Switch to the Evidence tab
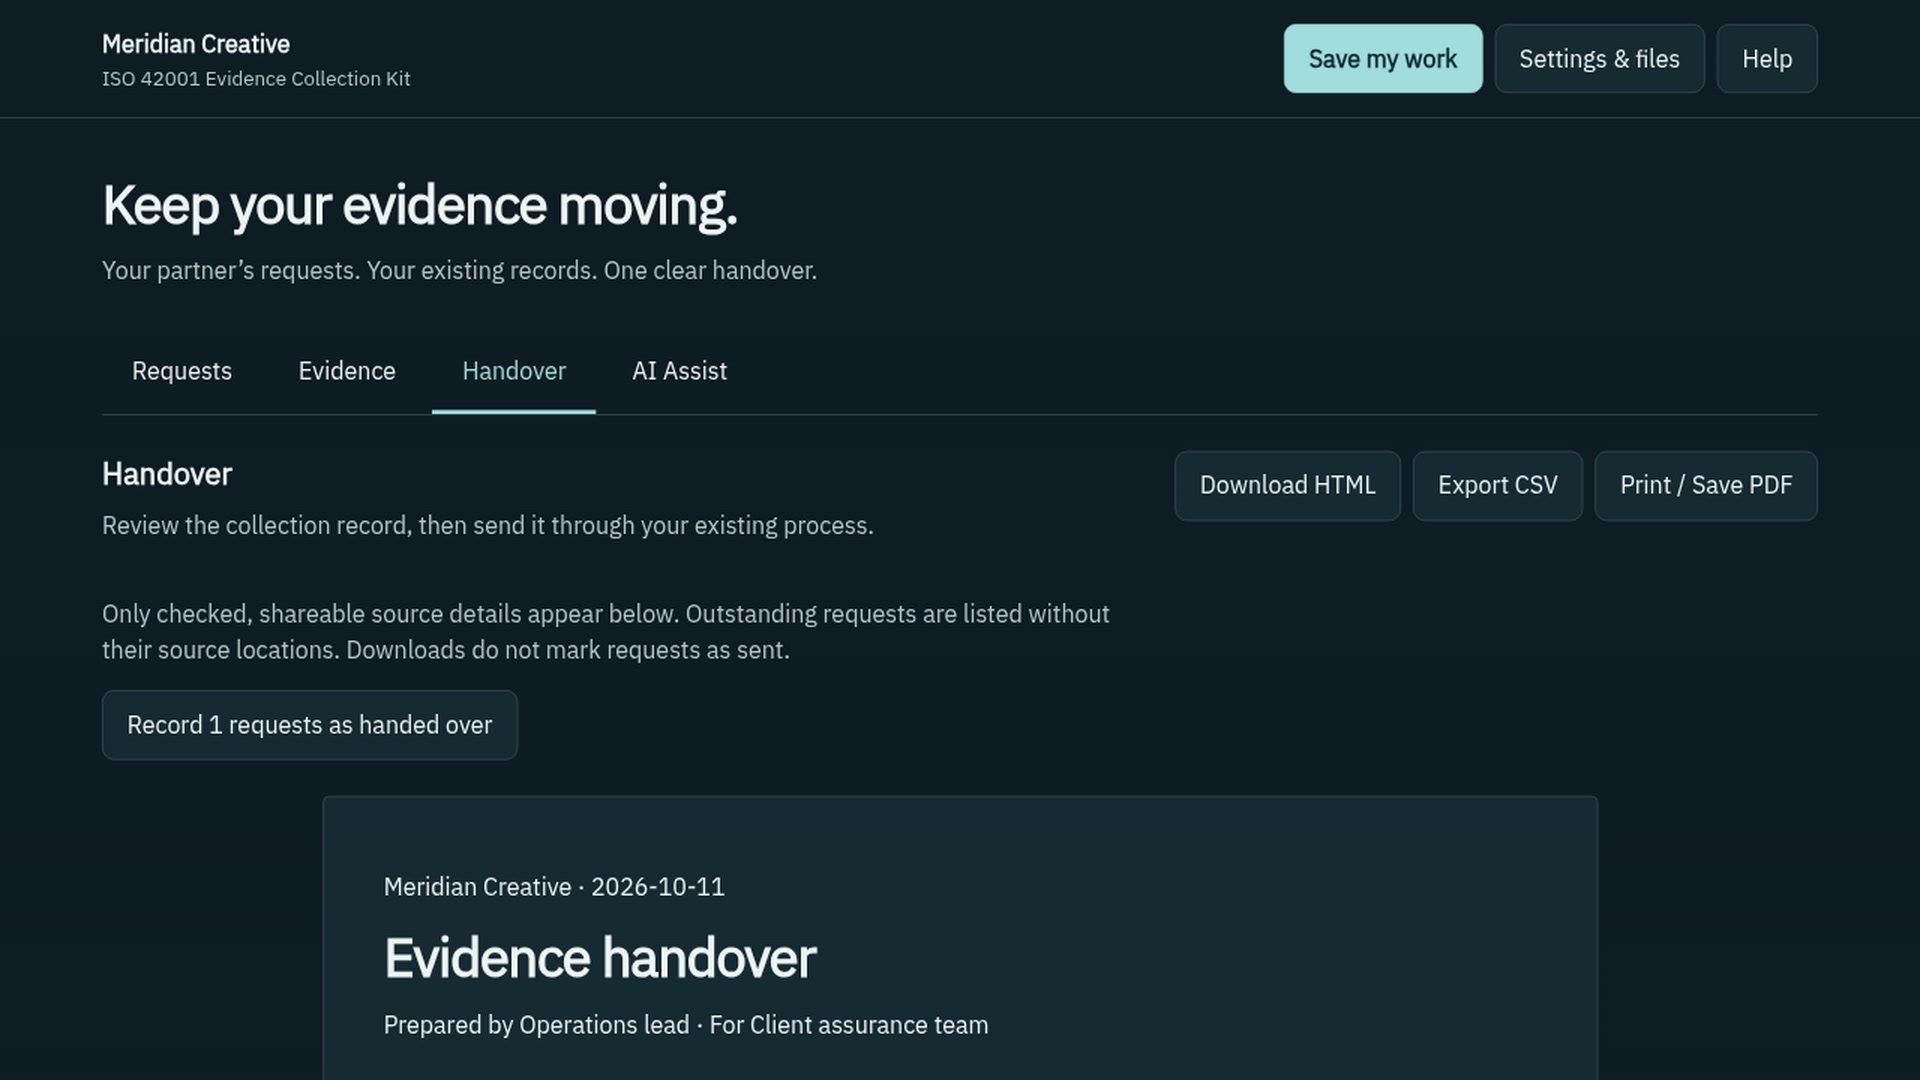 347,371
